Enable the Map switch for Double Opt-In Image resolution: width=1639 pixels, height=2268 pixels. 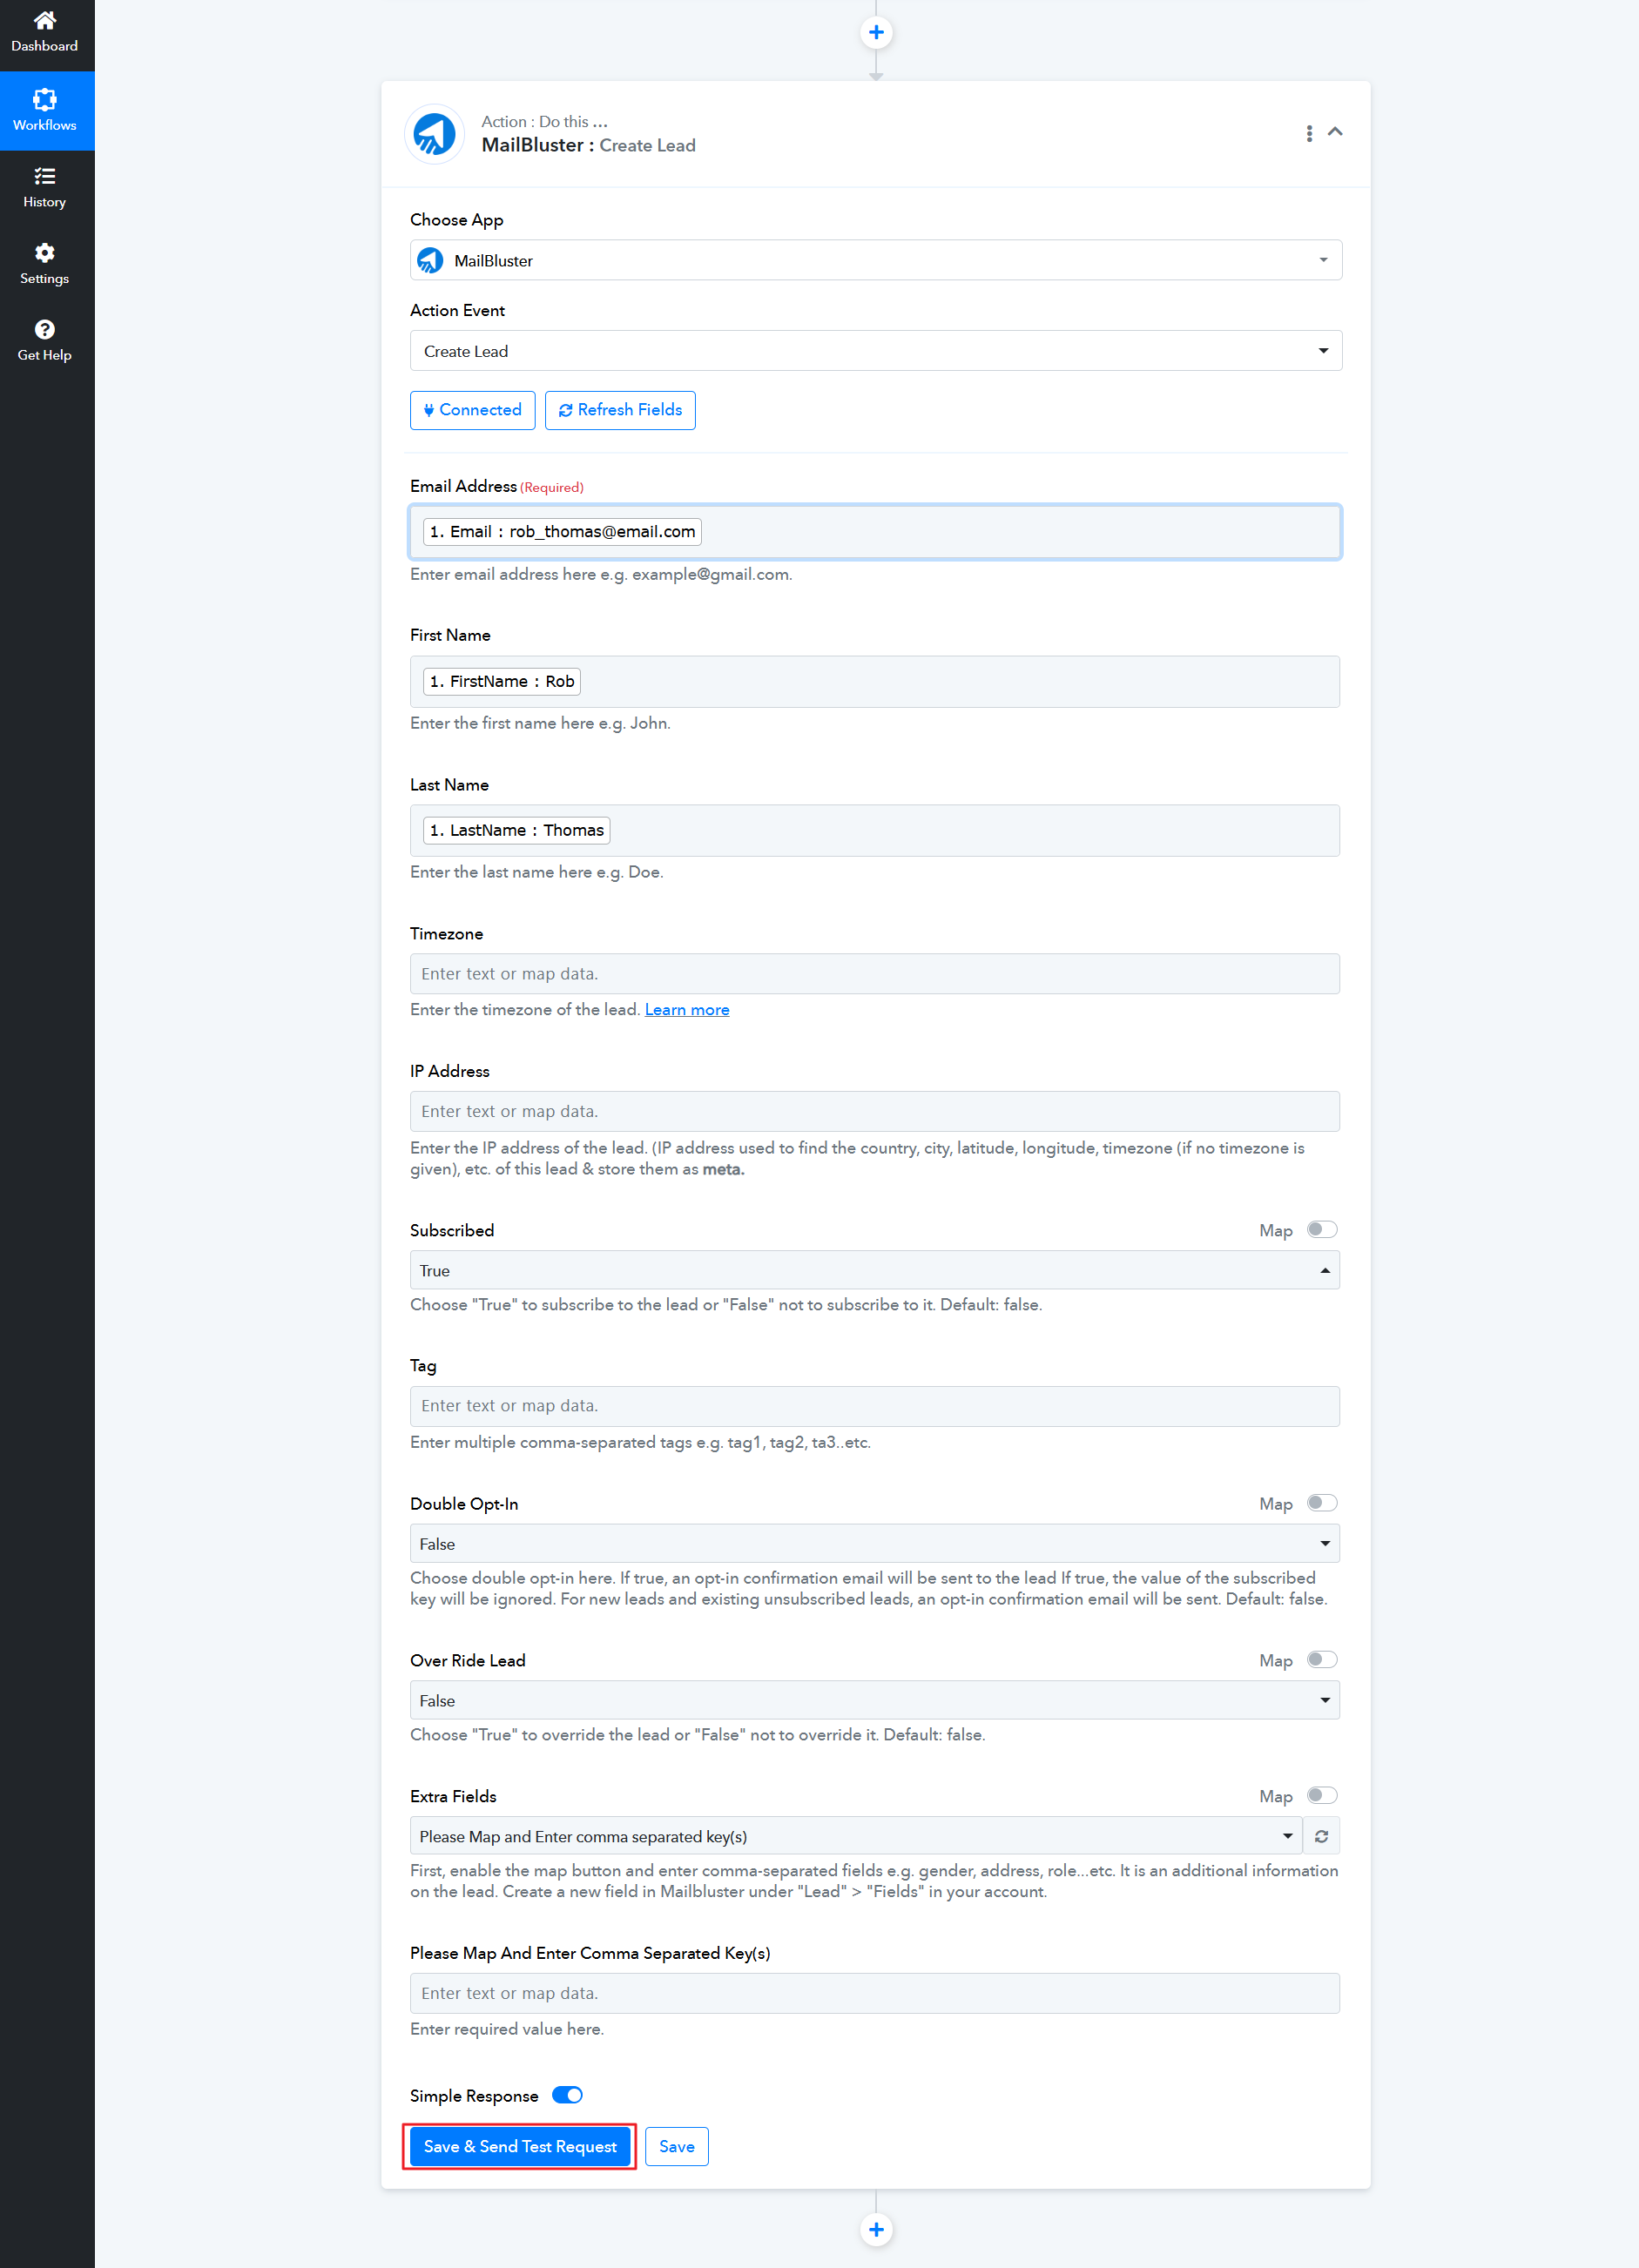coord(1321,1503)
